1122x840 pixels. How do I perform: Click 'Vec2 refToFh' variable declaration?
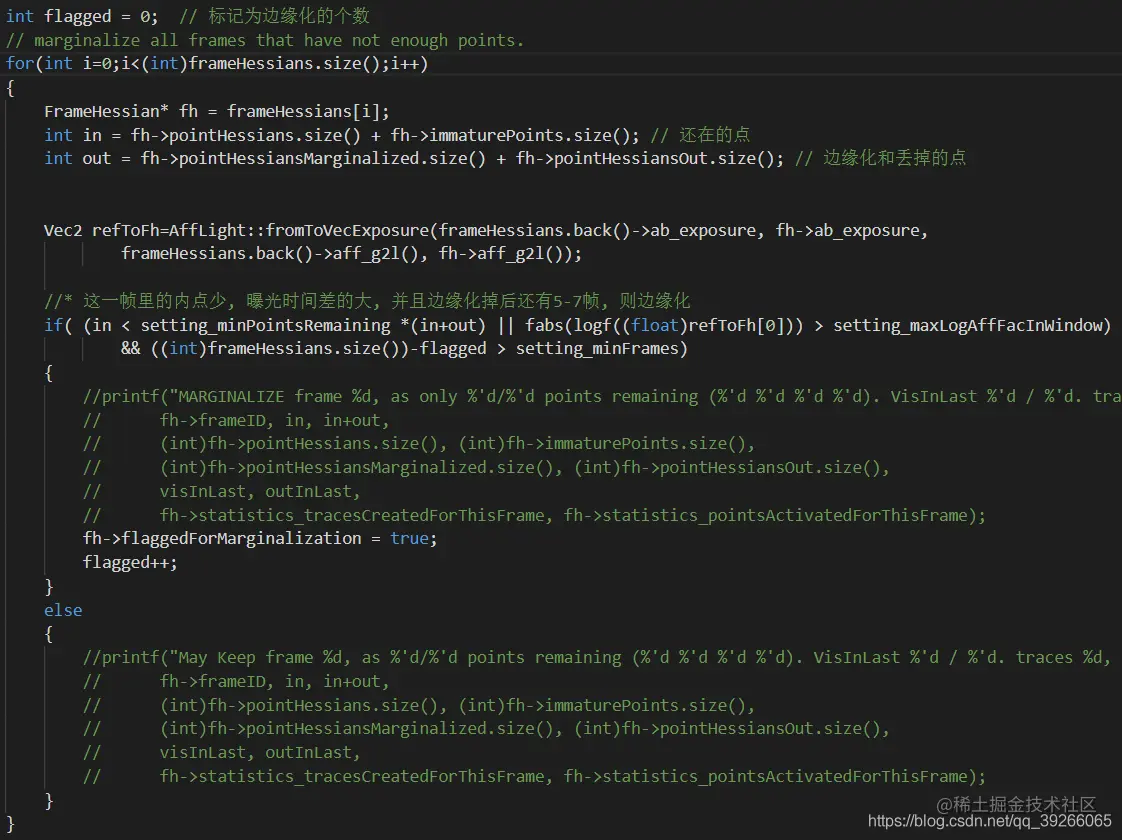point(102,230)
